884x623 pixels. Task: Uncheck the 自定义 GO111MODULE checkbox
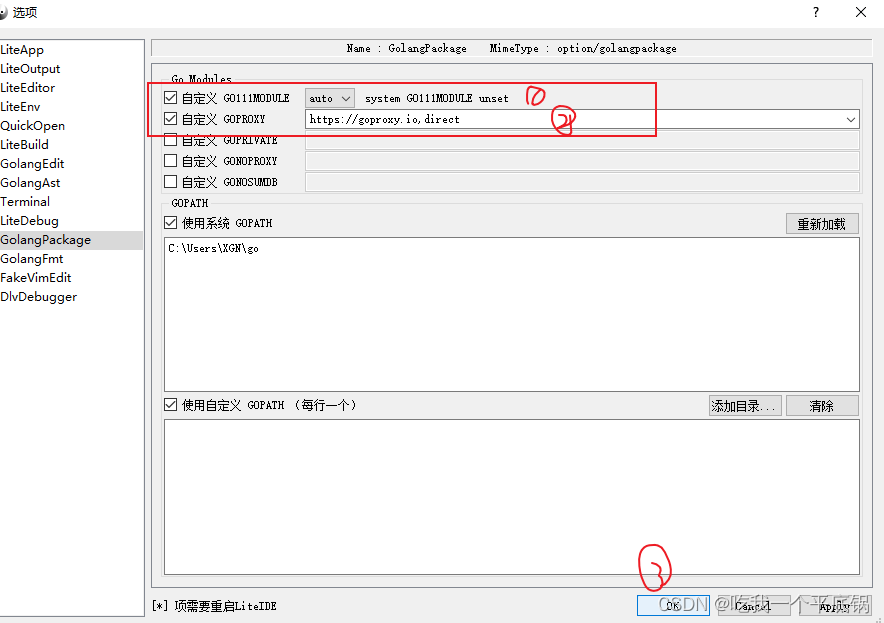(170, 98)
